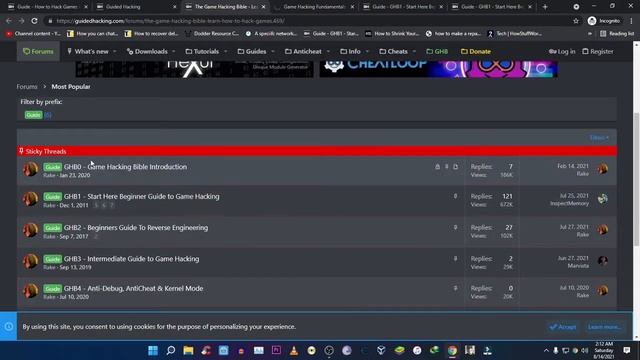Image resolution: width=640 pixels, height=360 pixels.
Task: Expand What's new dropdown arrow
Action: click(115, 51)
